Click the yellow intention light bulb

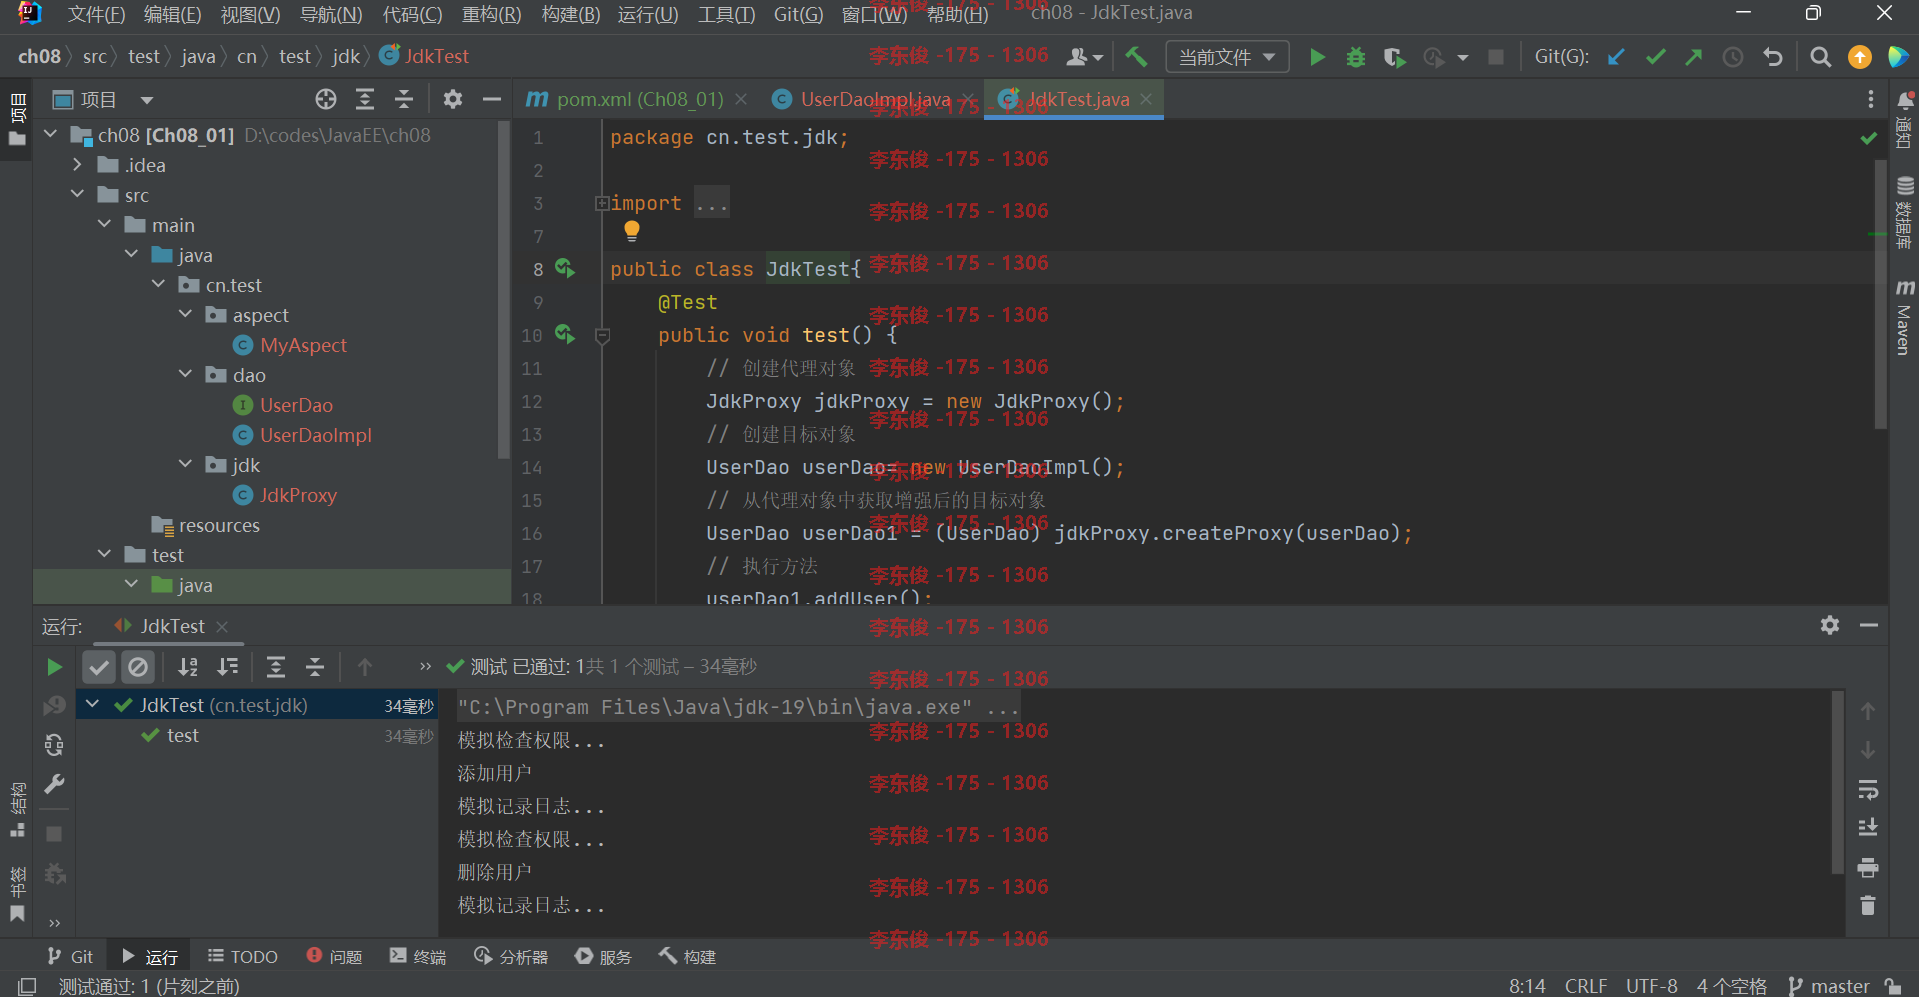click(632, 231)
